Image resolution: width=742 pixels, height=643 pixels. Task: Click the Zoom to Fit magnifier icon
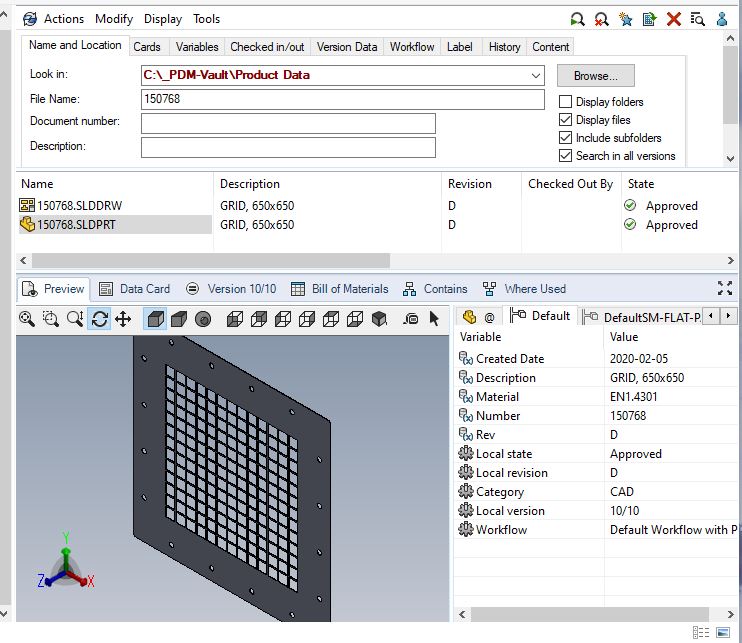pos(27,319)
